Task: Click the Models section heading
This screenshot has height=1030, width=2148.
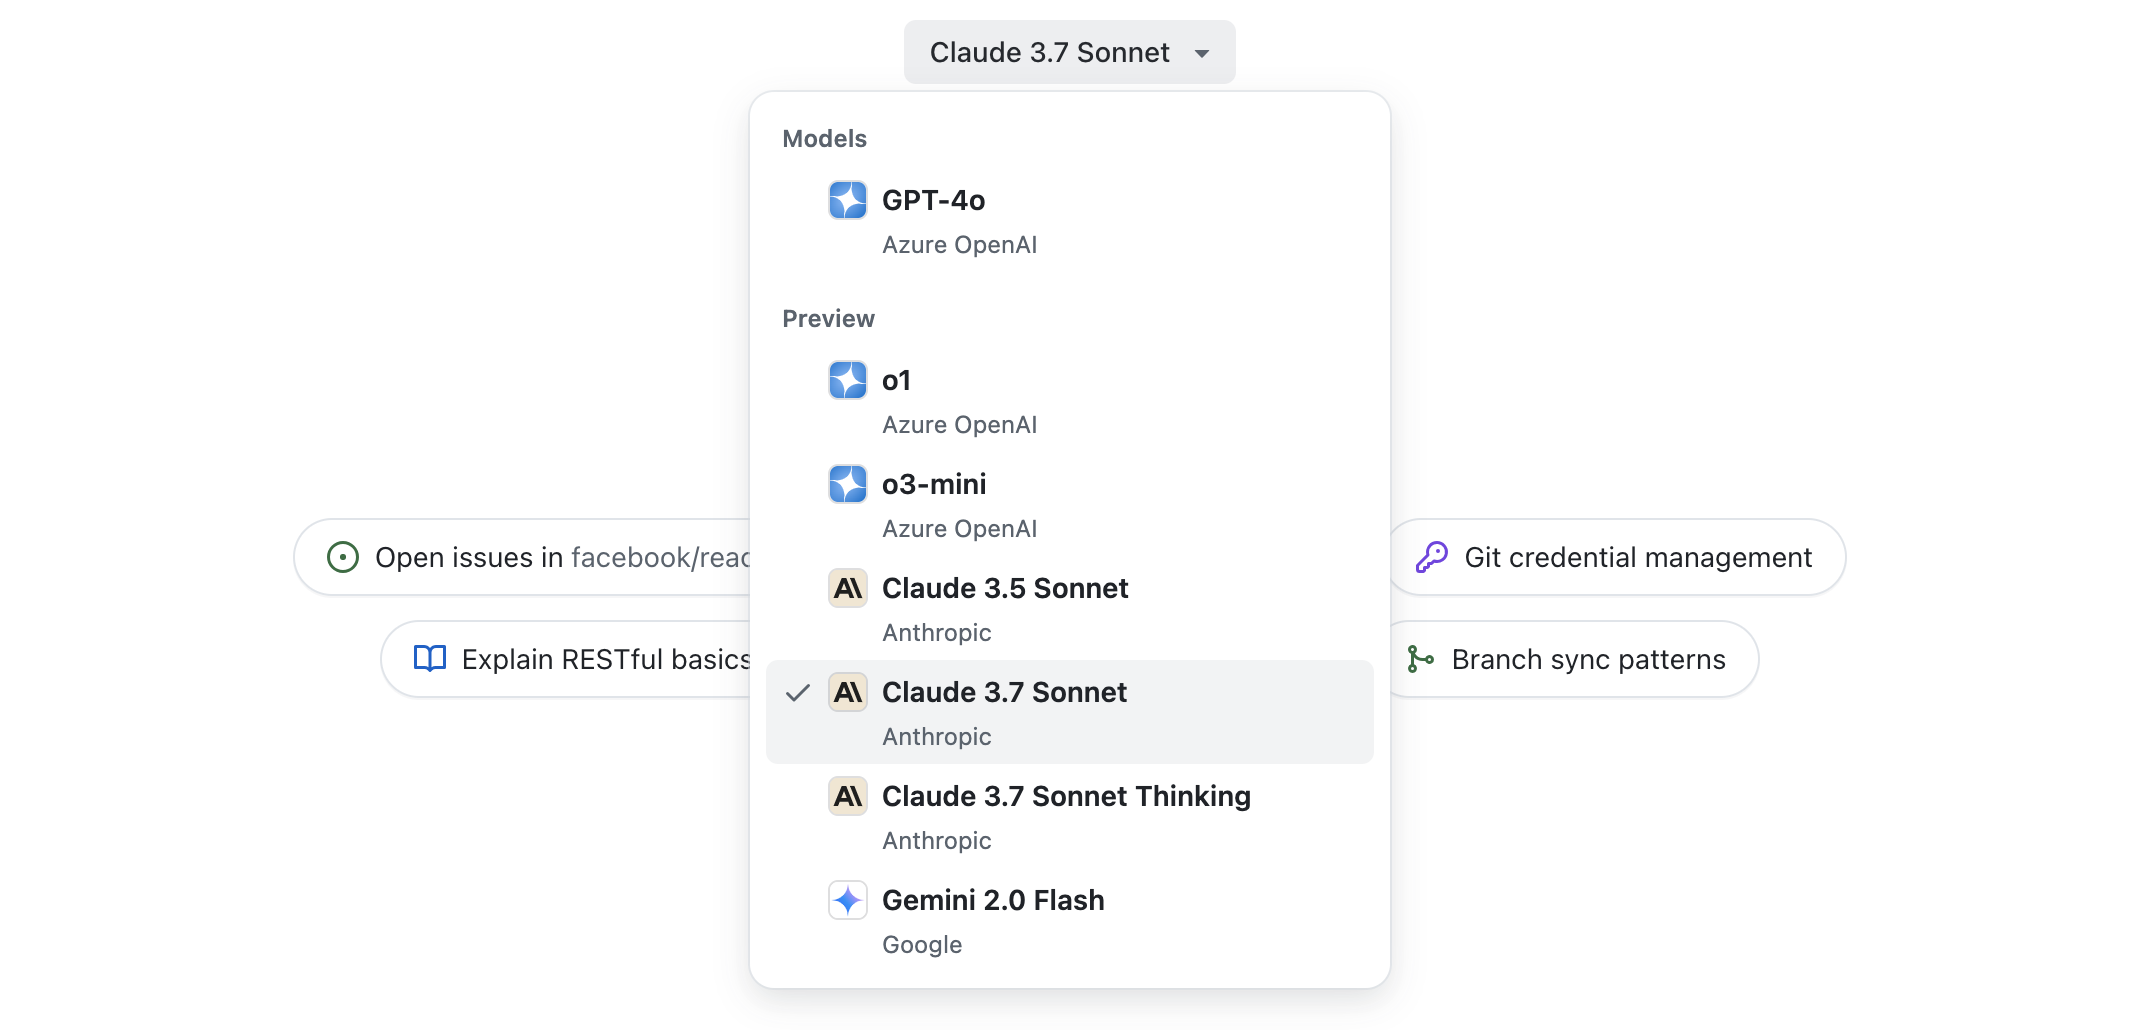Action: click(824, 139)
